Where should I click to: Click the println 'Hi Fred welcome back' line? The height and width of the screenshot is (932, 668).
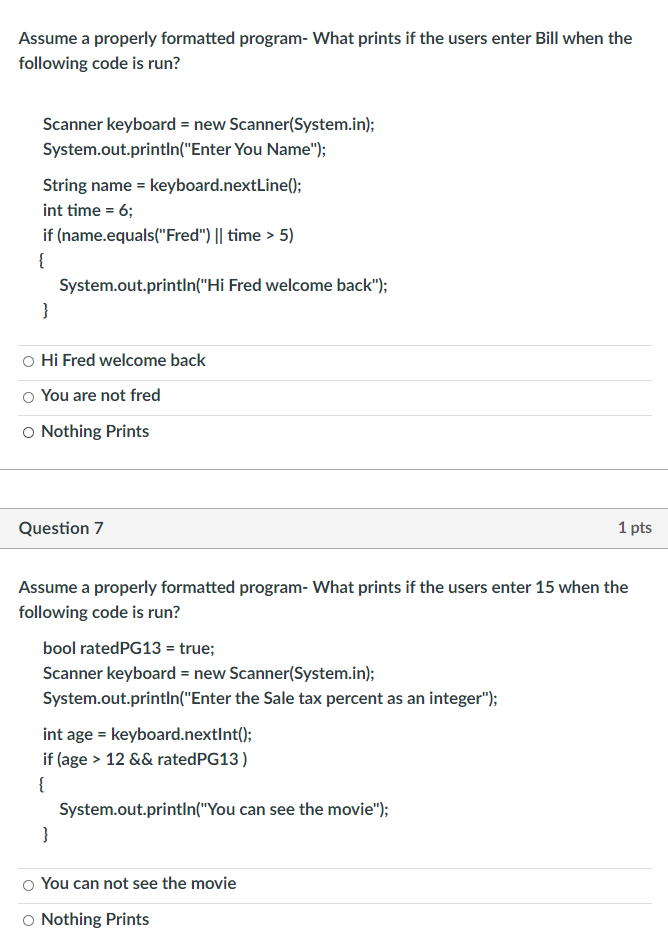point(224,285)
